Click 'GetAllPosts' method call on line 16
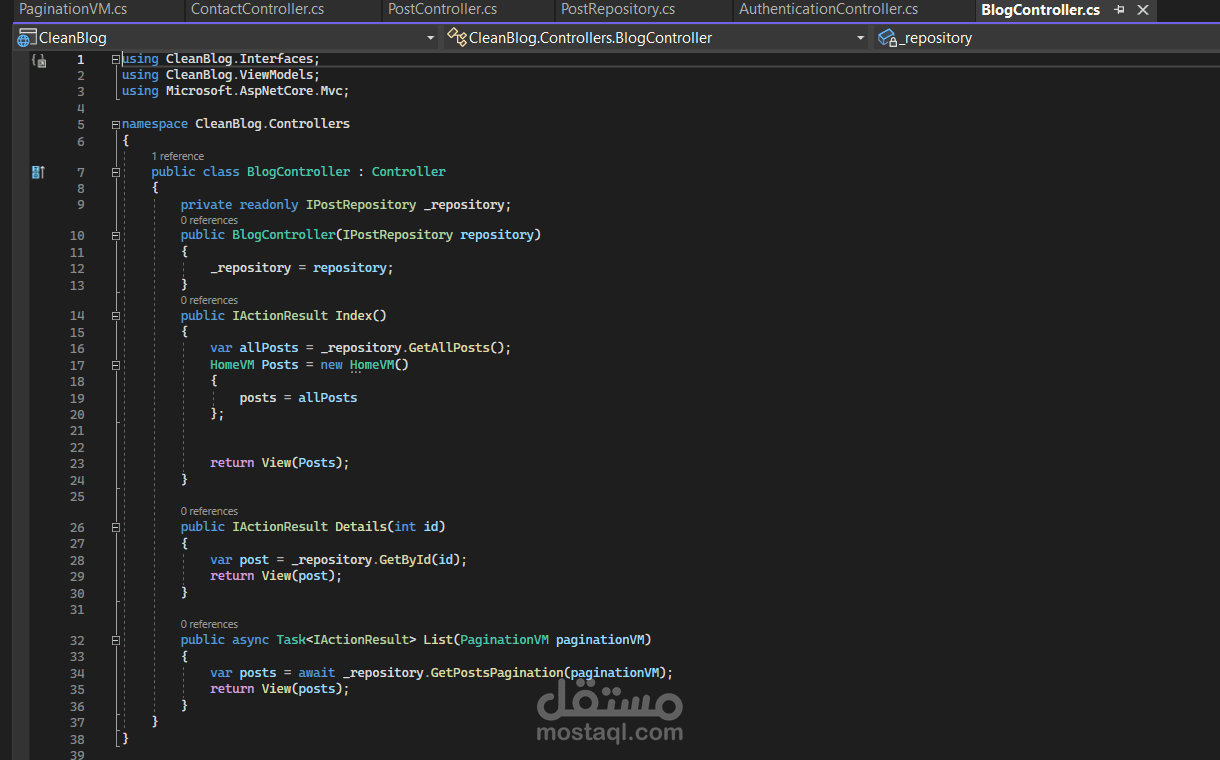Image resolution: width=1220 pixels, height=760 pixels. [x=449, y=348]
